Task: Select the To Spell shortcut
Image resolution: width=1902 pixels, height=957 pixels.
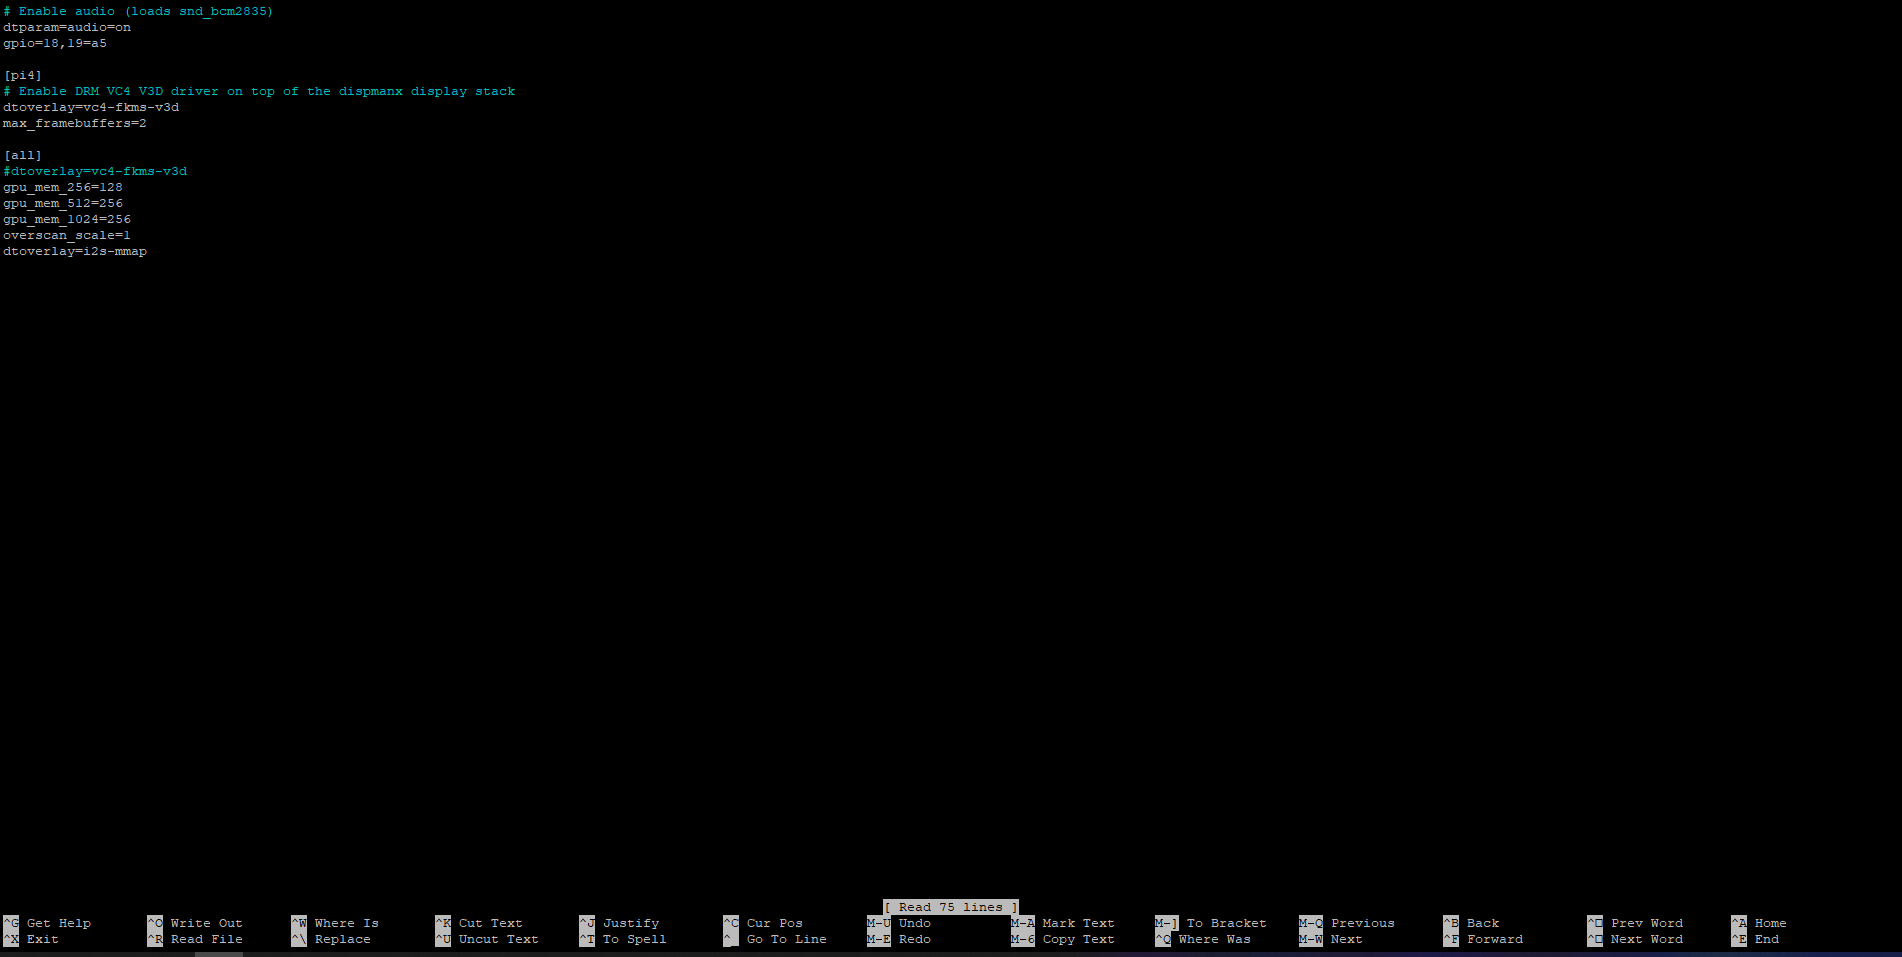Action: point(634,939)
